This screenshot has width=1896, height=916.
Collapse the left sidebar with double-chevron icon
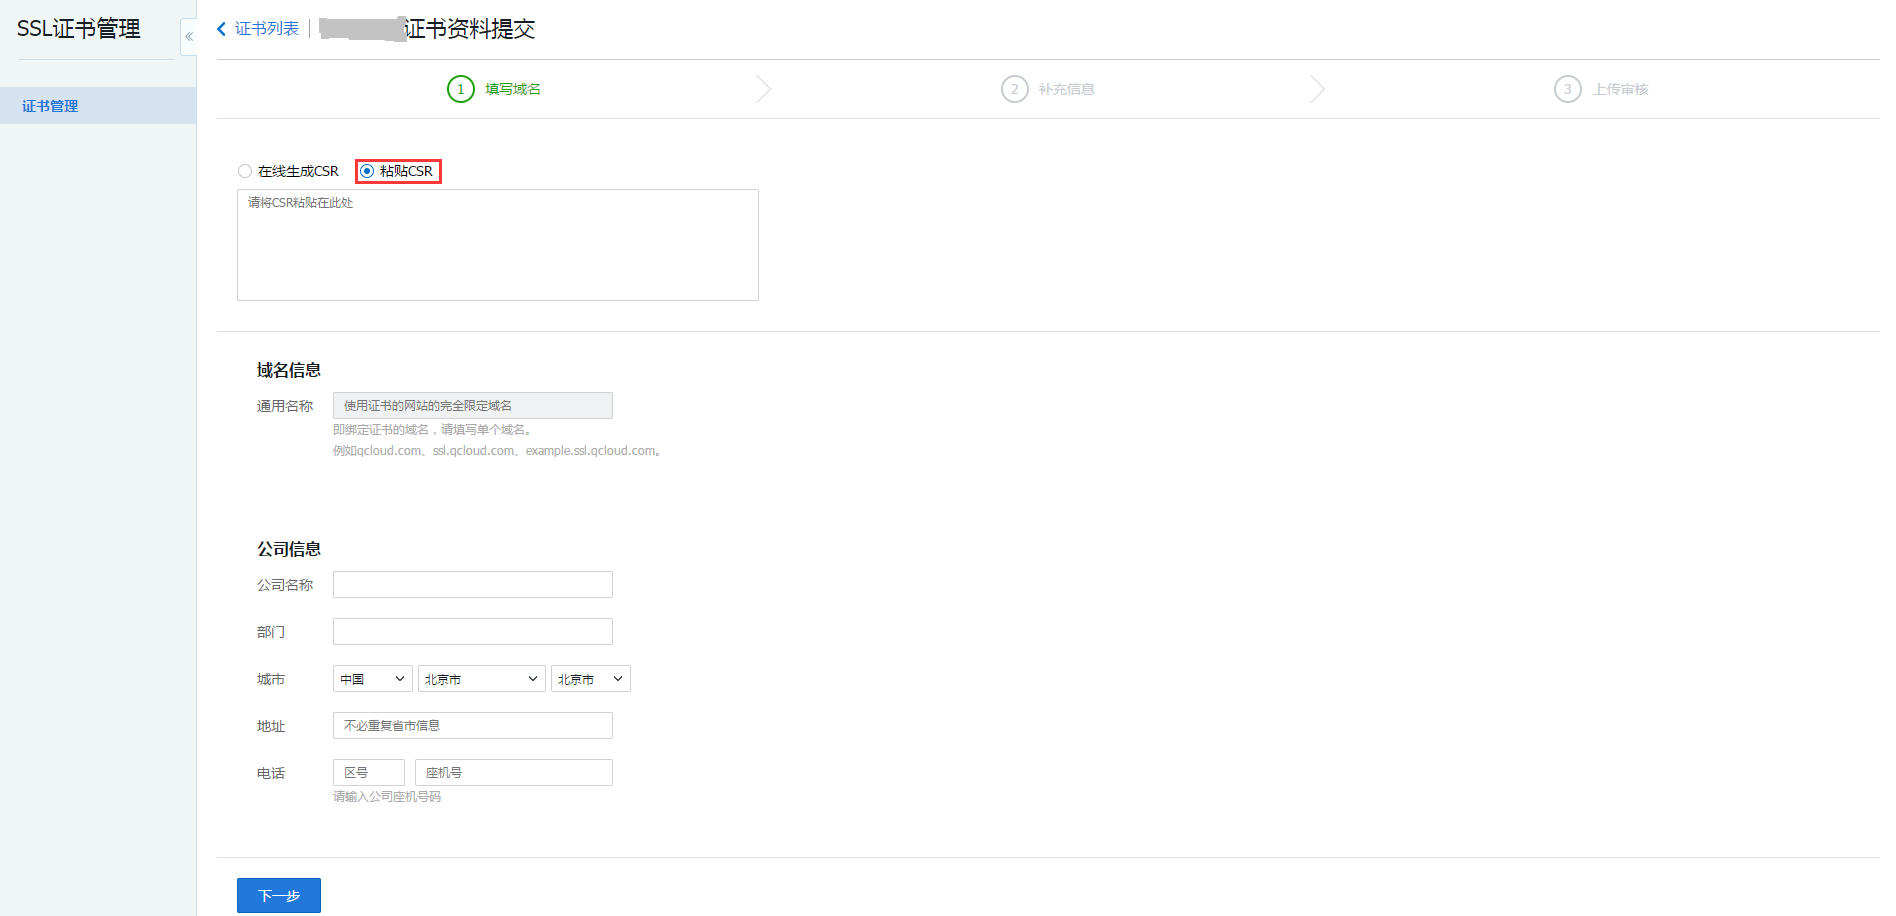(188, 37)
